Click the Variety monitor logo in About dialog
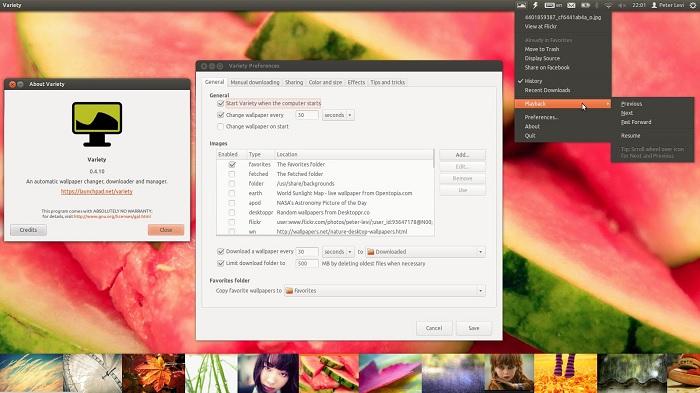 click(97, 124)
